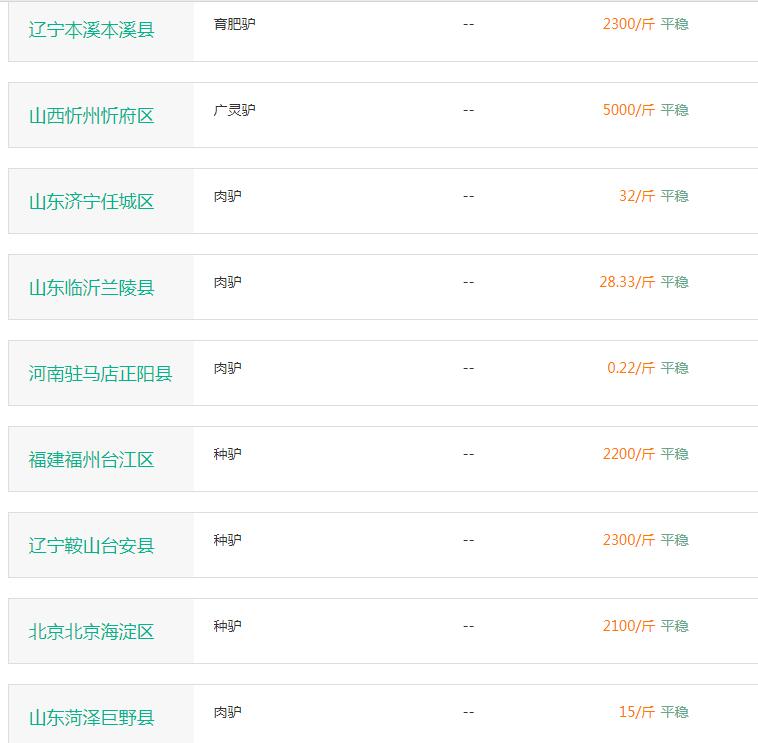Open the 辽宁本溪本溪县 location link
Viewport: 758px width, 743px height.
coord(91,30)
